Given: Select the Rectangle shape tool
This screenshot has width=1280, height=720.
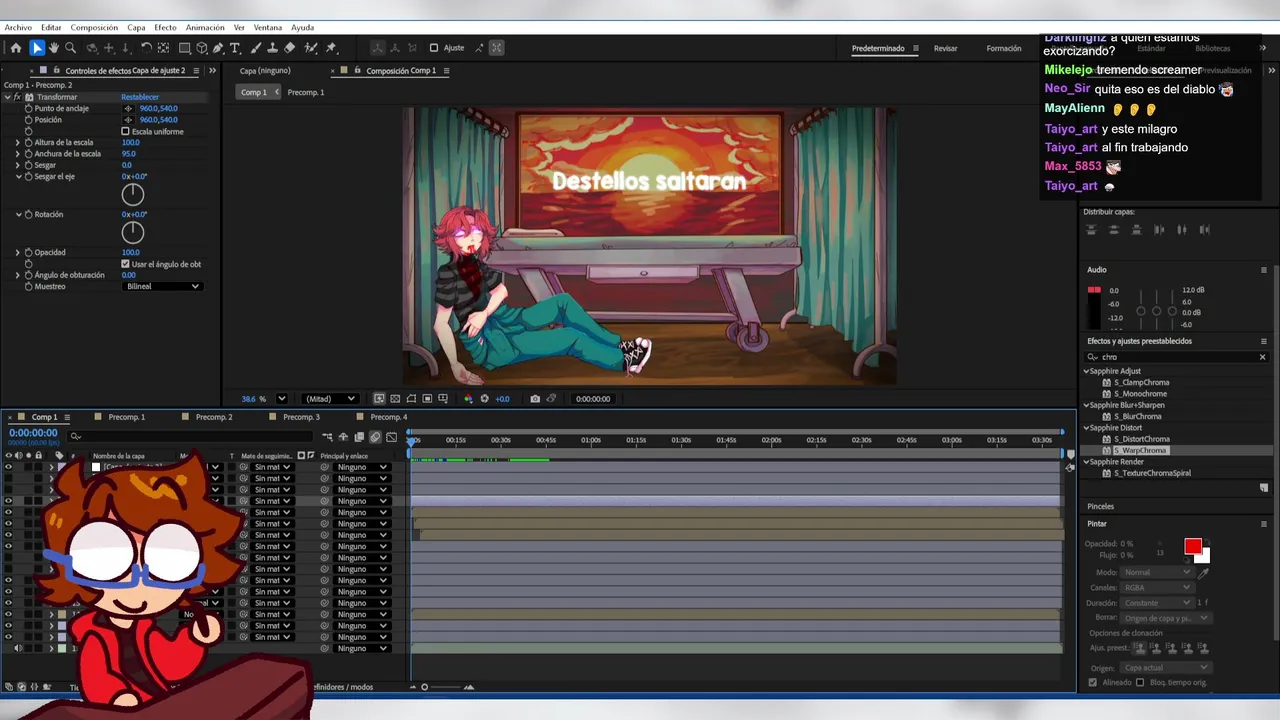Looking at the screenshot, I should 185,48.
